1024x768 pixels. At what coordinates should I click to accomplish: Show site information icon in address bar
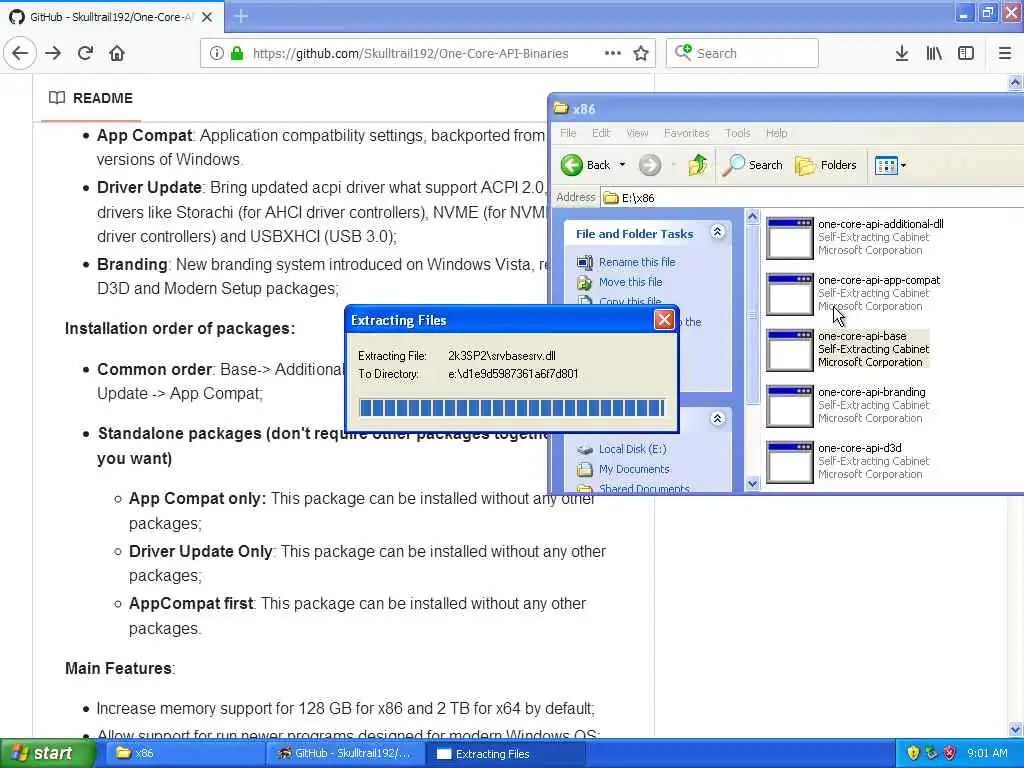[217, 54]
